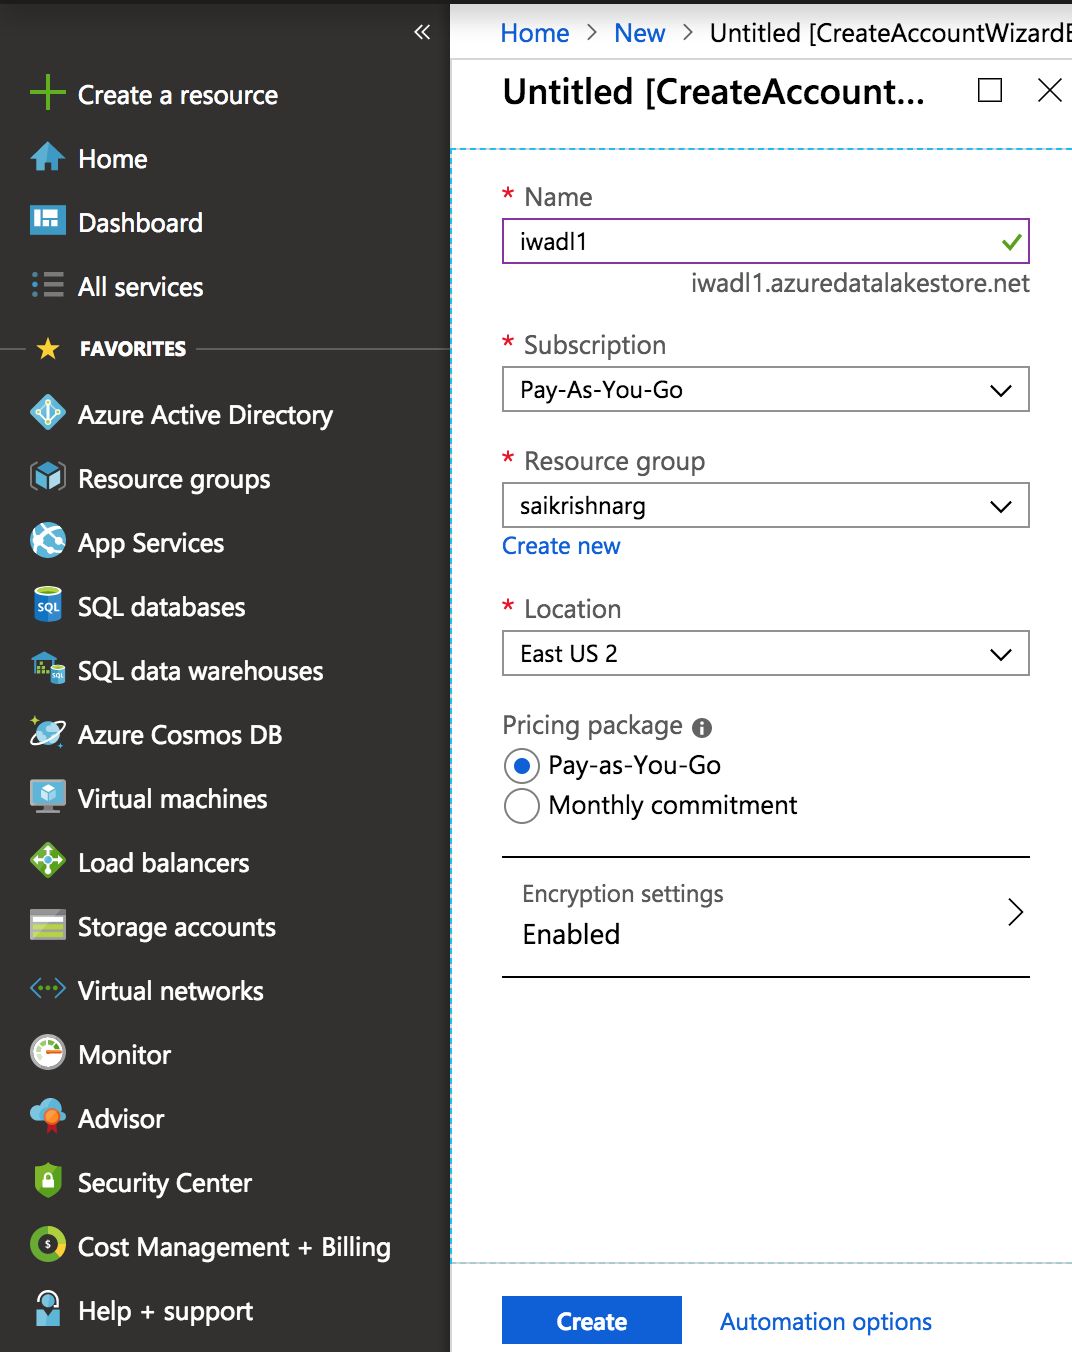The width and height of the screenshot is (1072, 1352).
Task: Click the green plus Create a resource icon
Action: click(x=48, y=93)
